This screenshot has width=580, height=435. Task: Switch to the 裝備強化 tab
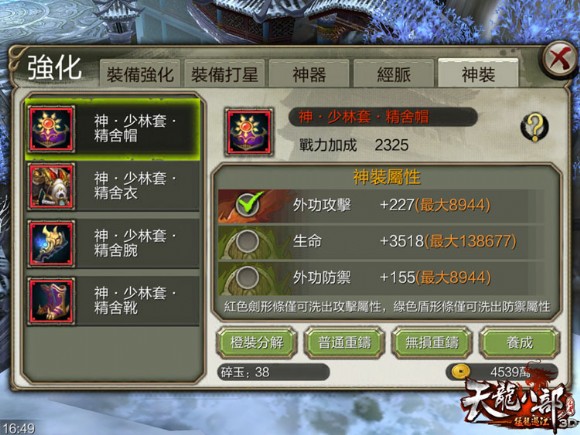click(140, 74)
